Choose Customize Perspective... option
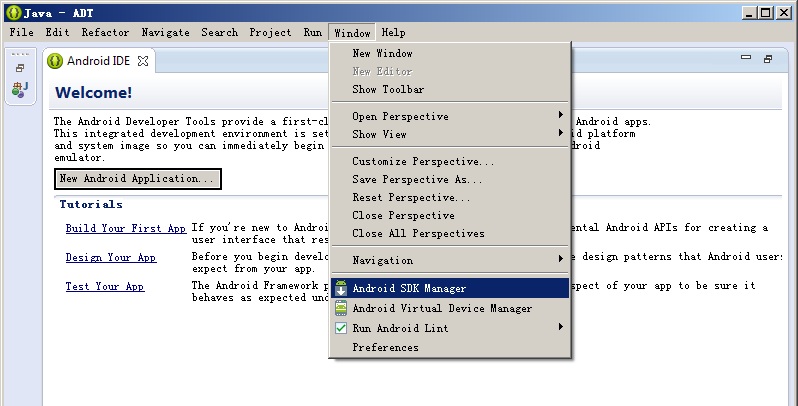798x406 pixels. pos(450,161)
